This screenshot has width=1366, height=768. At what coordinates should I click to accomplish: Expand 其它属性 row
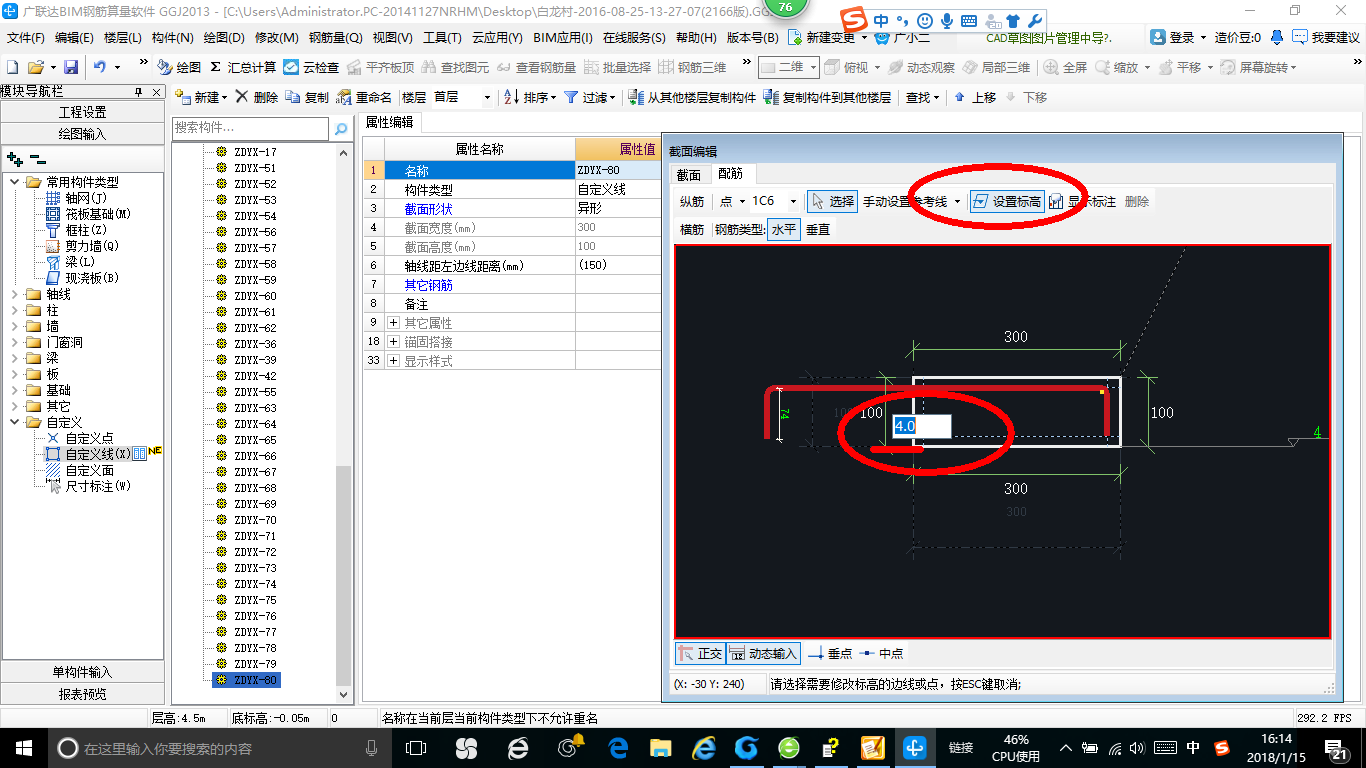click(x=393, y=323)
